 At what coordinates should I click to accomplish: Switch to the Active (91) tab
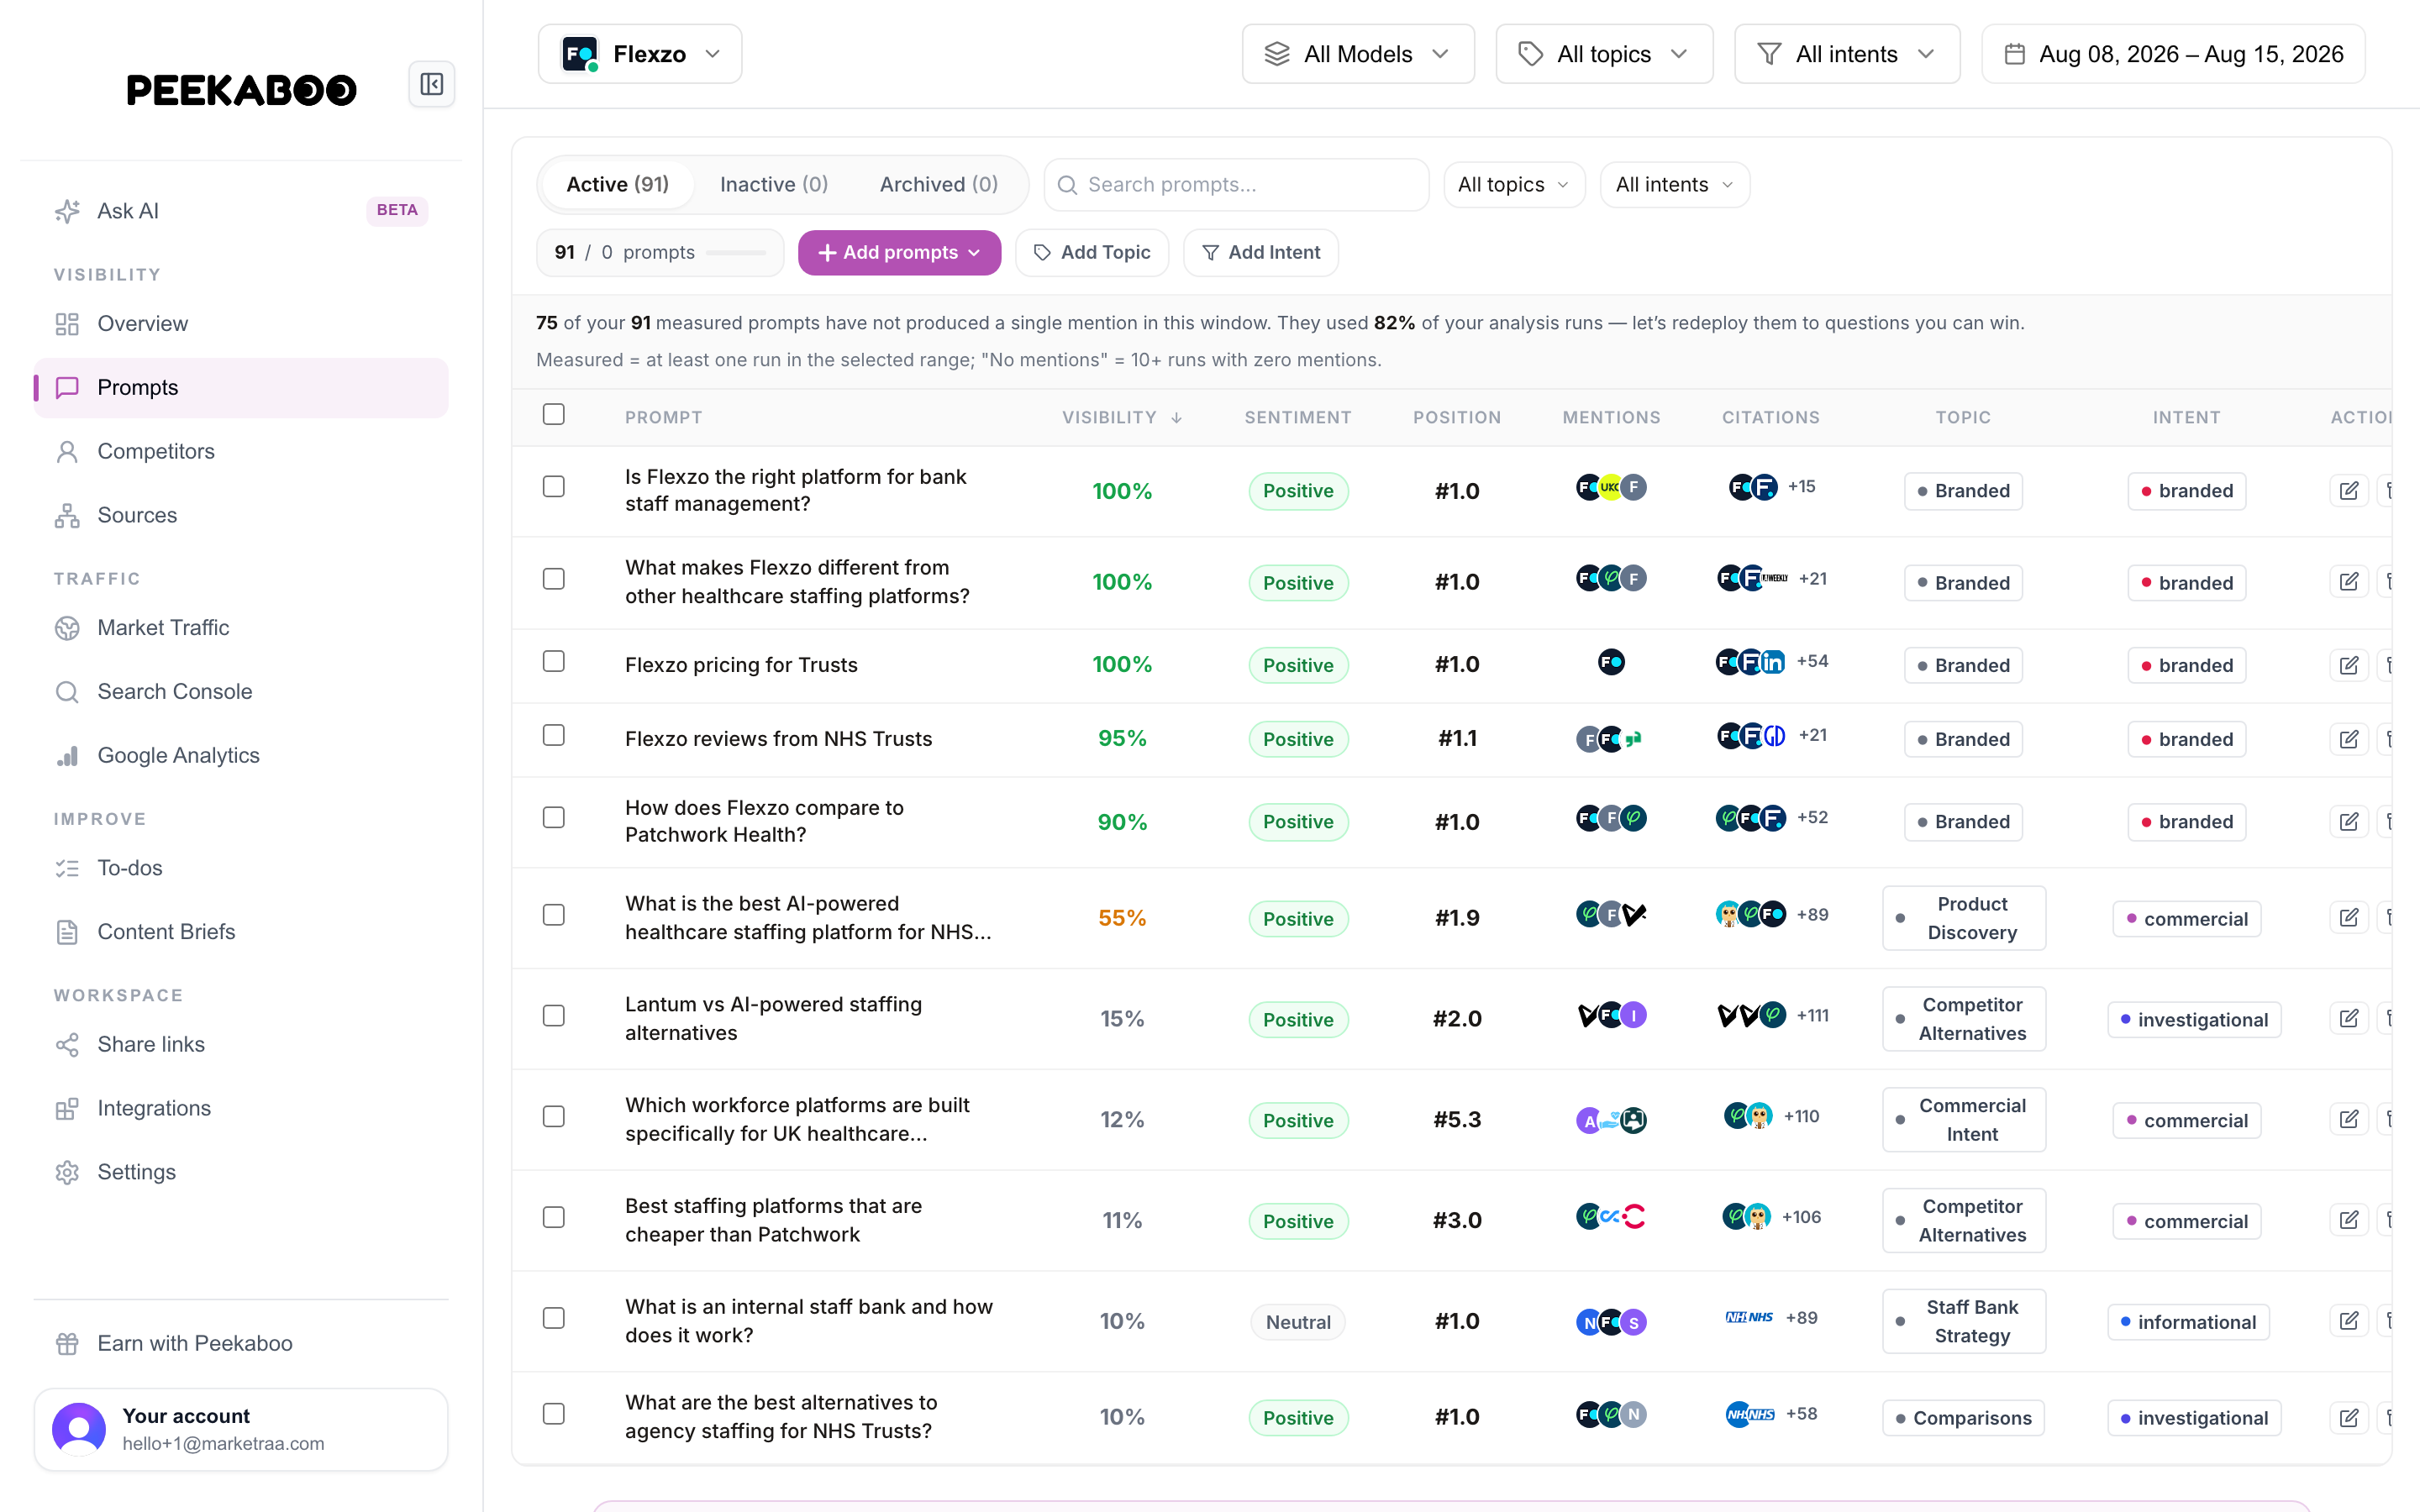point(617,185)
